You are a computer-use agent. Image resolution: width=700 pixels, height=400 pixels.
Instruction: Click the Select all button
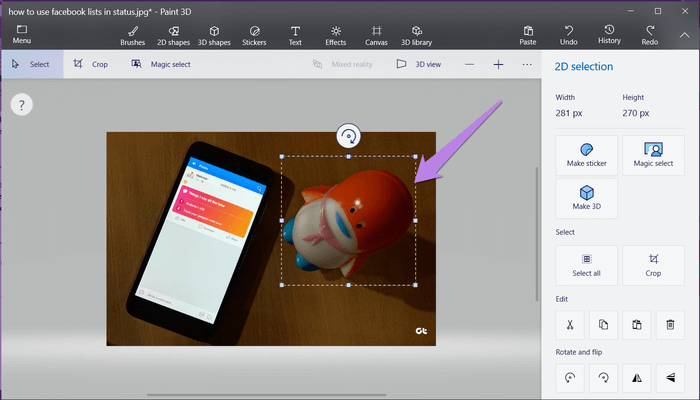tap(586, 265)
